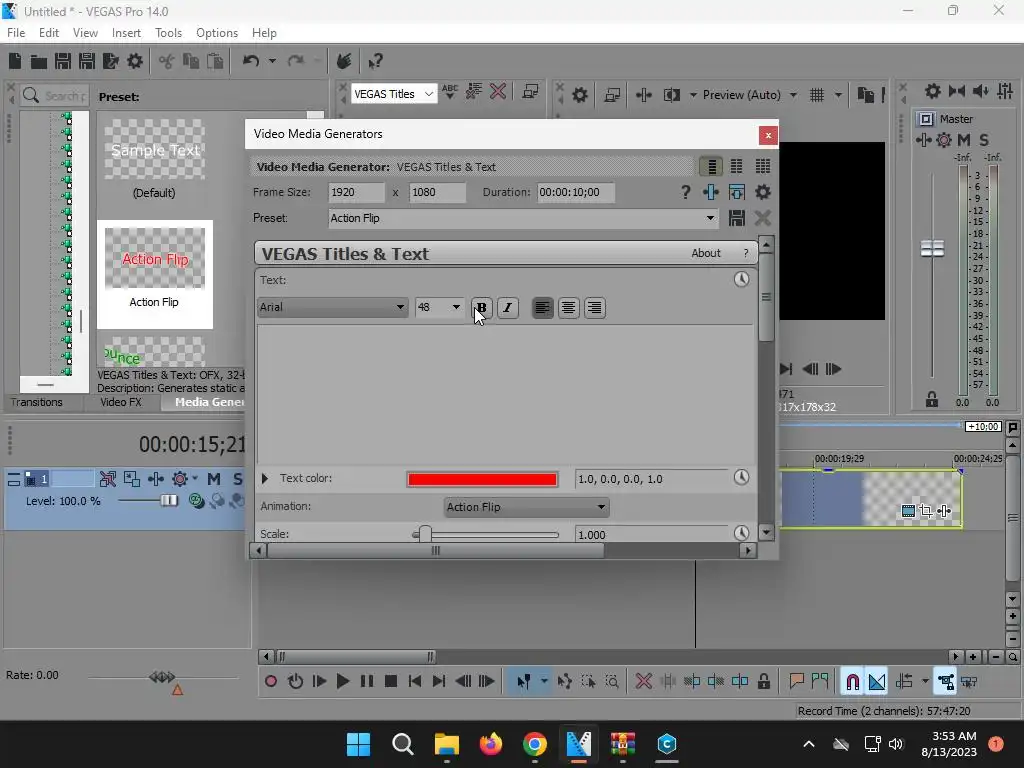
Task: Open the Animation Action Flip dropdown
Action: [x=526, y=507]
